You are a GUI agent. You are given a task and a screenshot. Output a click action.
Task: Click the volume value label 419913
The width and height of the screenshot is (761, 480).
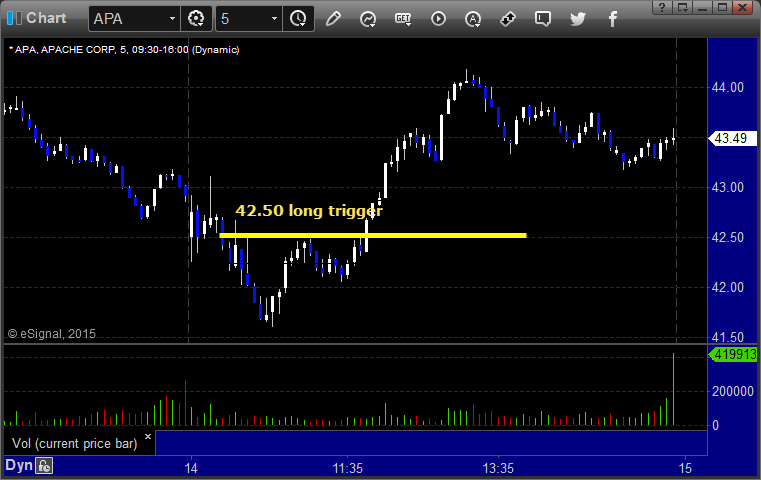pos(733,354)
